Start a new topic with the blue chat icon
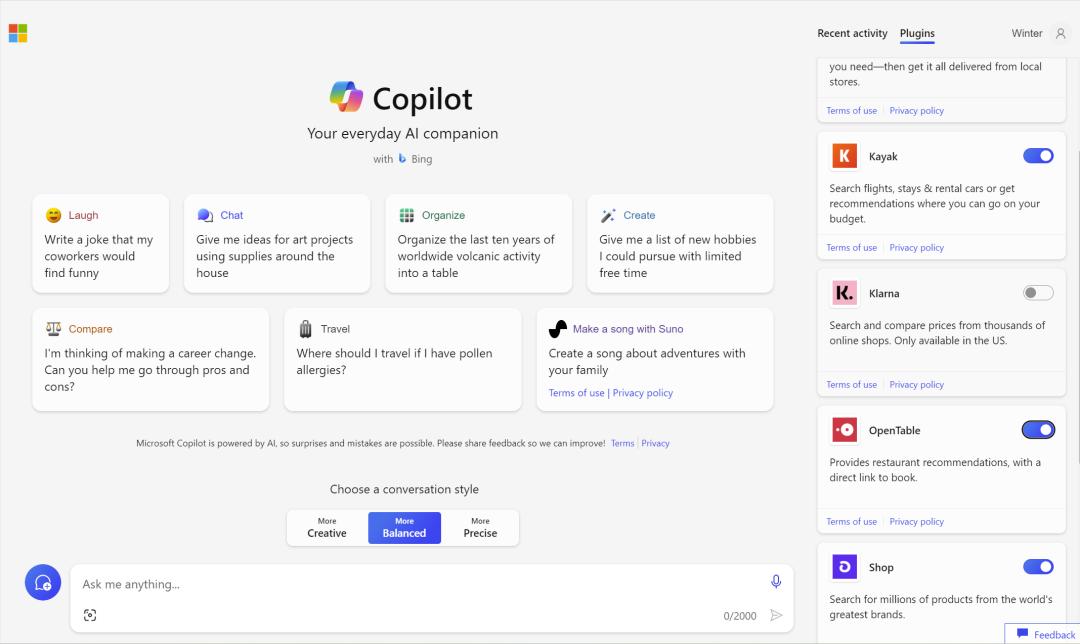This screenshot has width=1080, height=644. 43,582
